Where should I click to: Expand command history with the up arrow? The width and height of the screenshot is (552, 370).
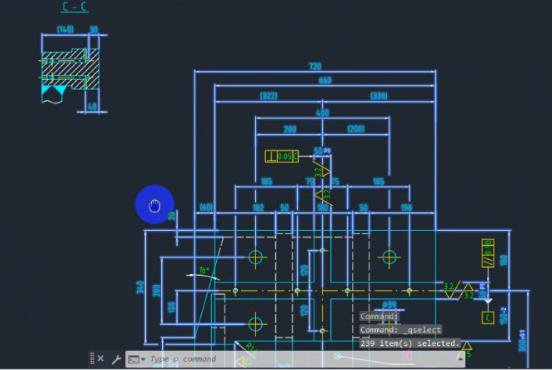point(460,359)
